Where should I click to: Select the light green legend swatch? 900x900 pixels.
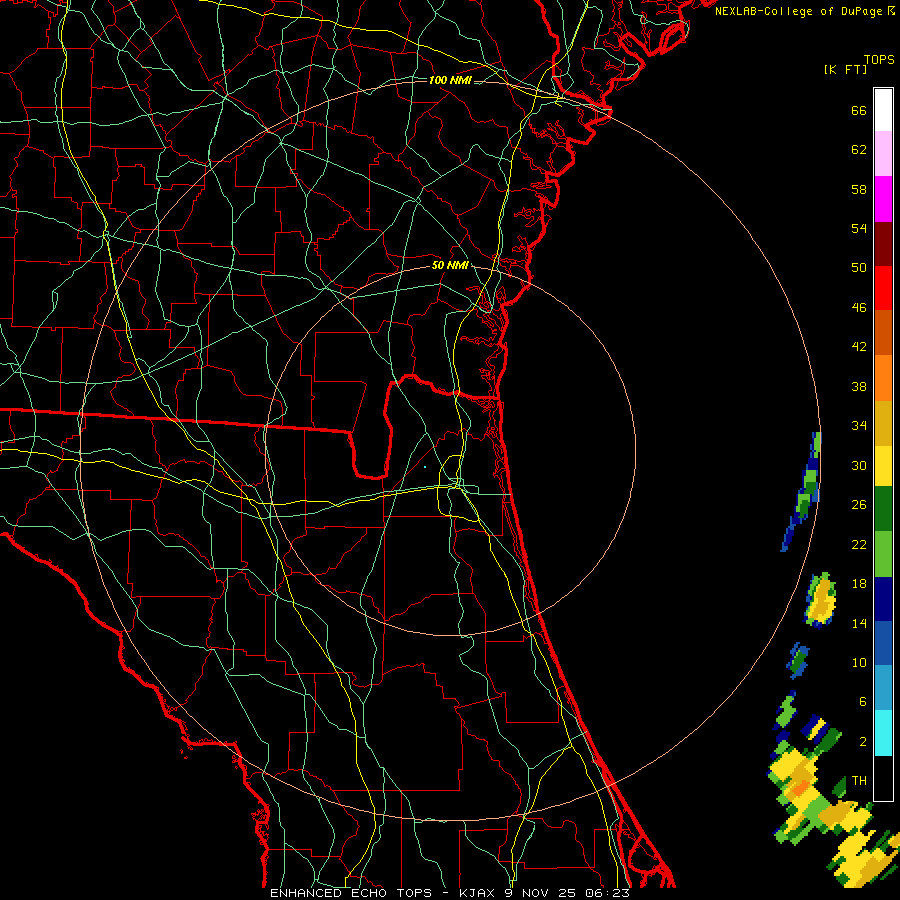pyautogui.click(x=883, y=554)
